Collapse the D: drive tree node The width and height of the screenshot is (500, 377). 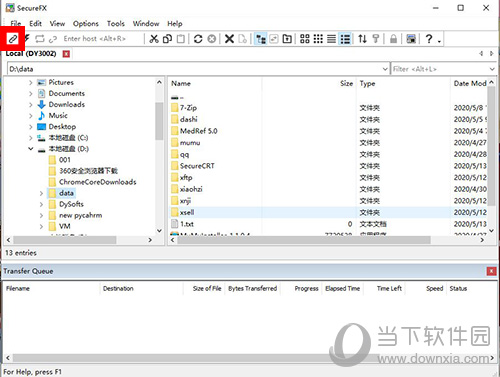pyautogui.click(x=31, y=149)
